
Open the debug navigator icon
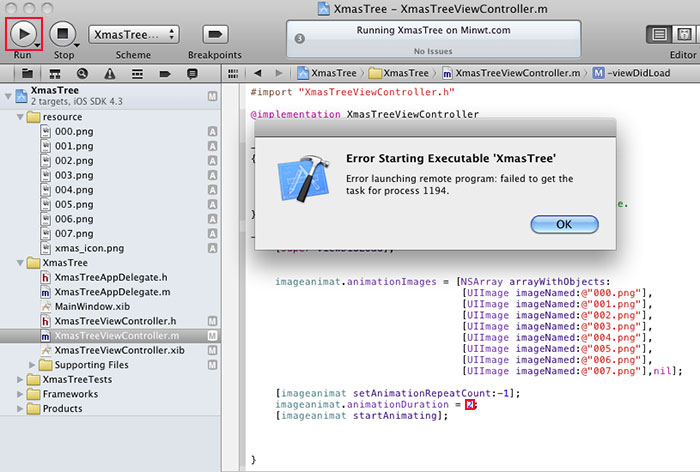click(x=138, y=73)
